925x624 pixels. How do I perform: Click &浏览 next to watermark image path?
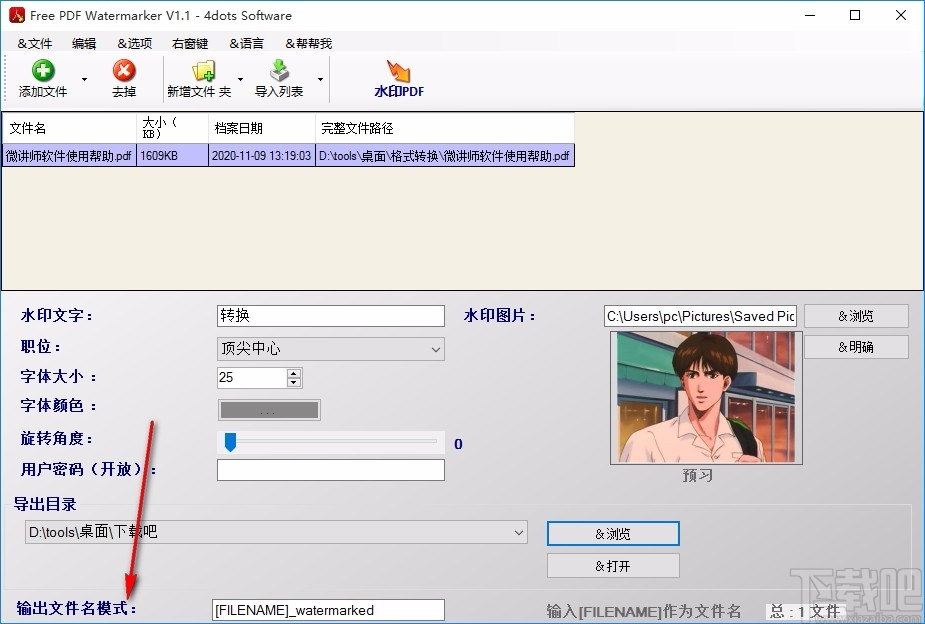(x=856, y=316)
